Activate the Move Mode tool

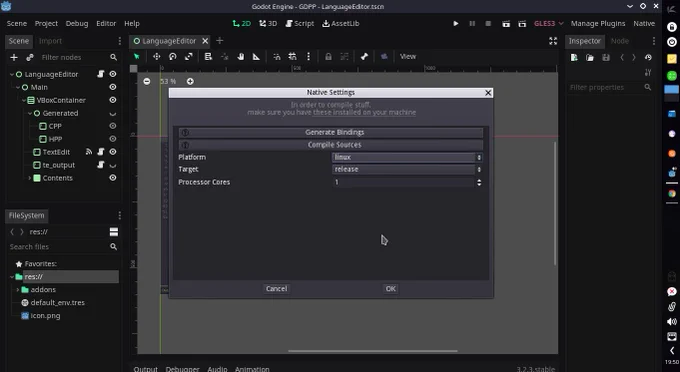pos(157,57)
